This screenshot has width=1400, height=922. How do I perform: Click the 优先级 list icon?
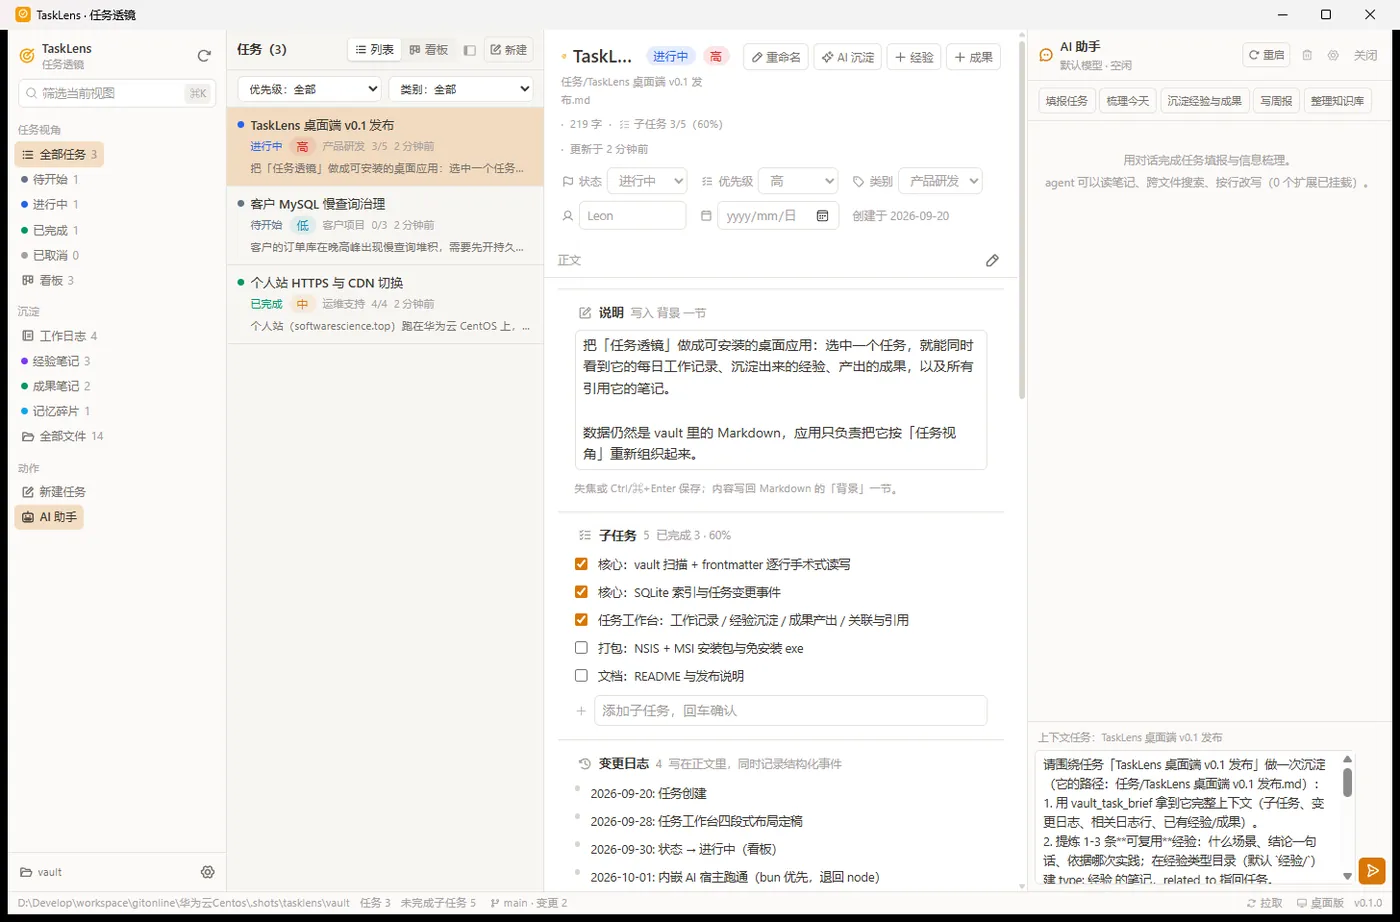click(x=707, y=181)
